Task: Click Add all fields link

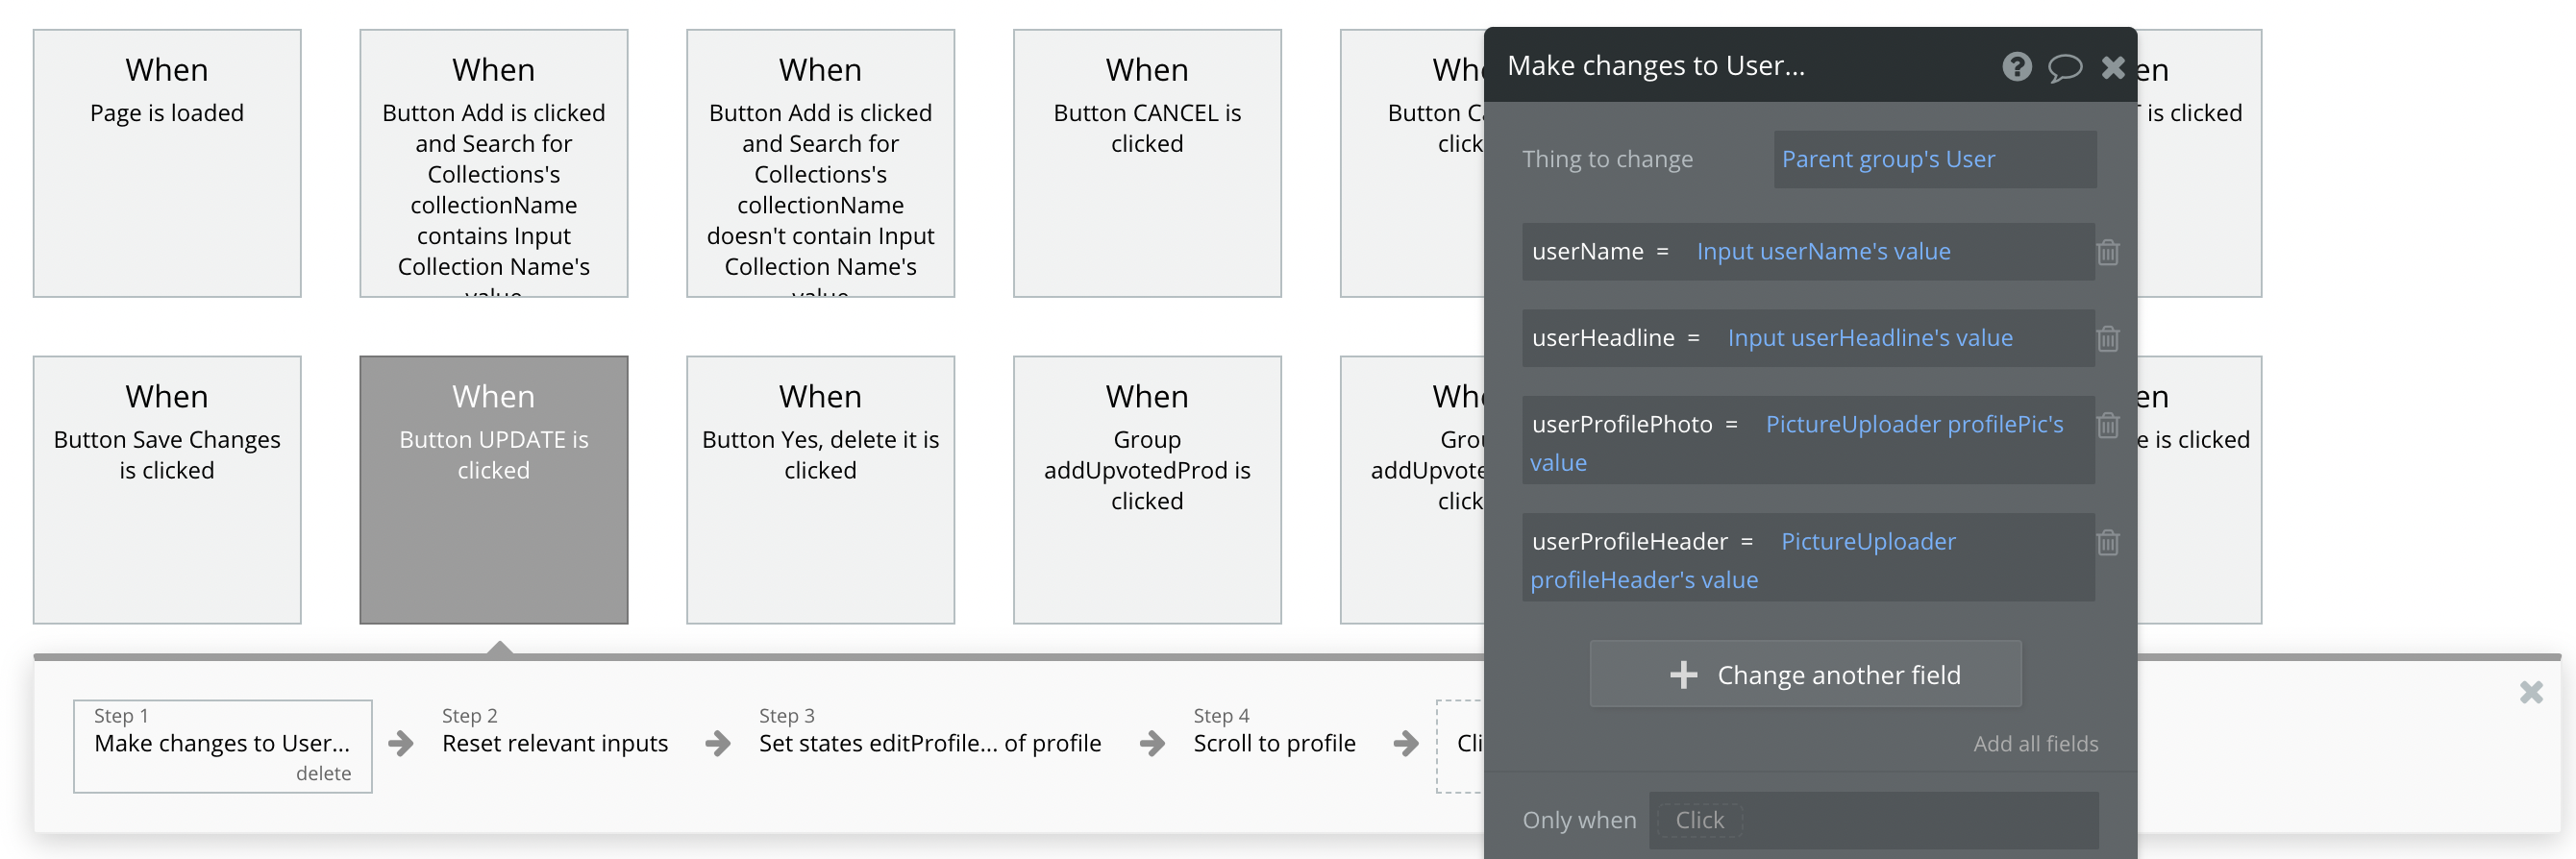Action: [x=2035, y=744]
